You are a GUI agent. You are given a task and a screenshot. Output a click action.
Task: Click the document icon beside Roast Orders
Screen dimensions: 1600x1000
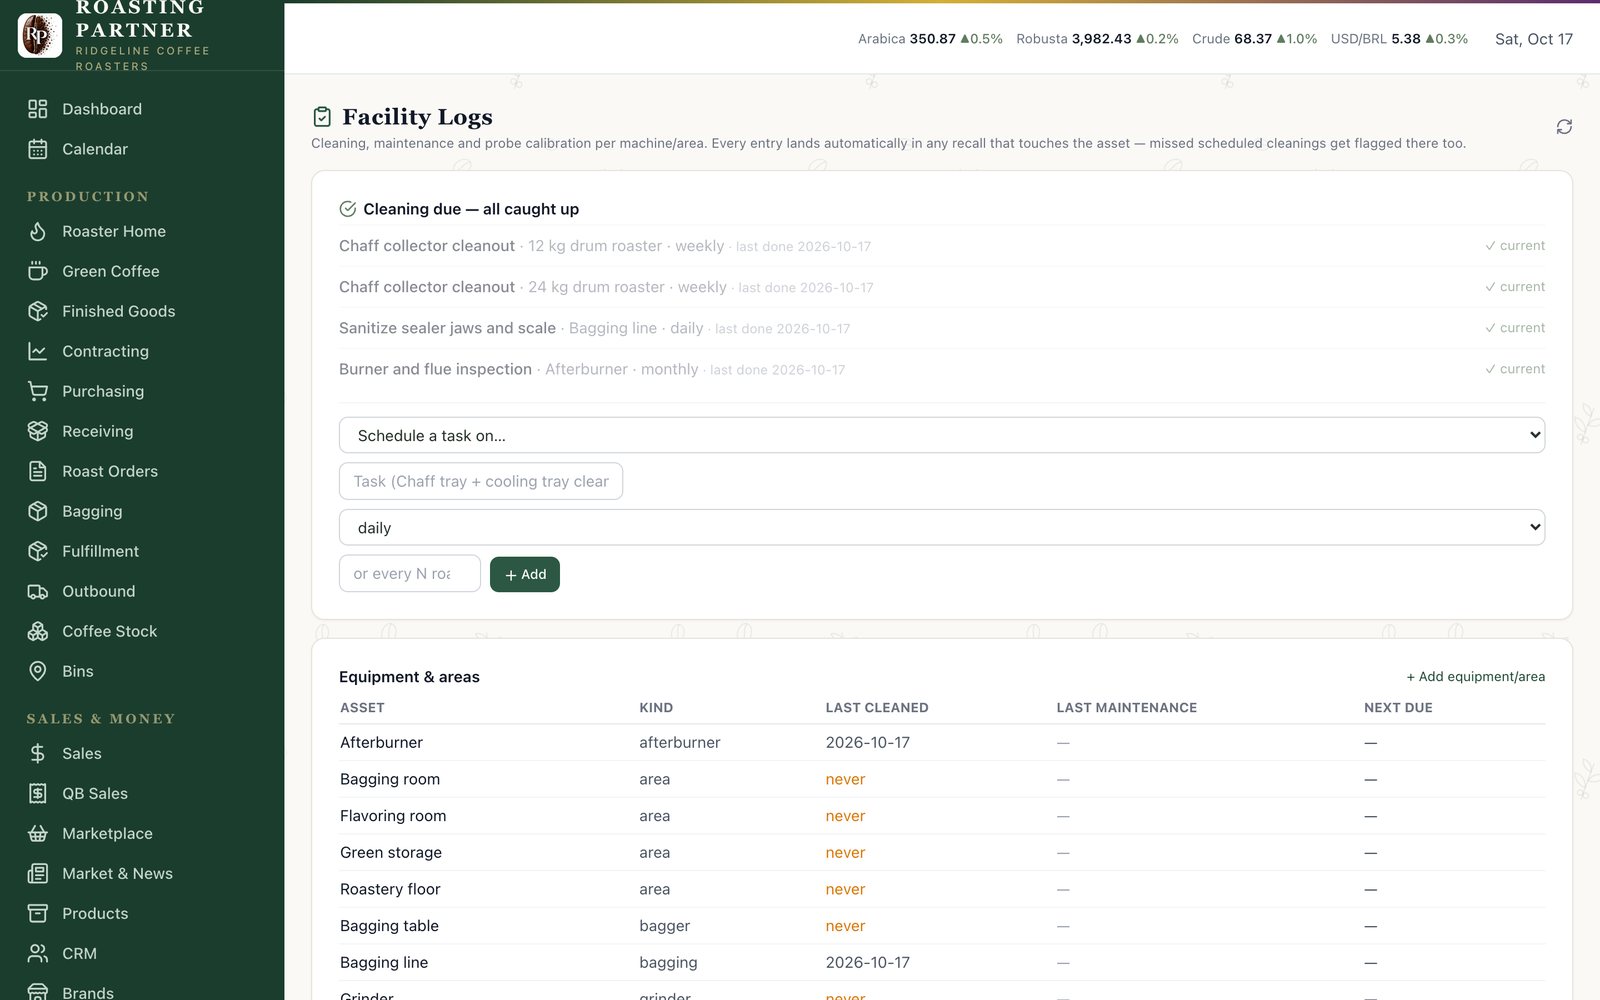click(38, 471)
